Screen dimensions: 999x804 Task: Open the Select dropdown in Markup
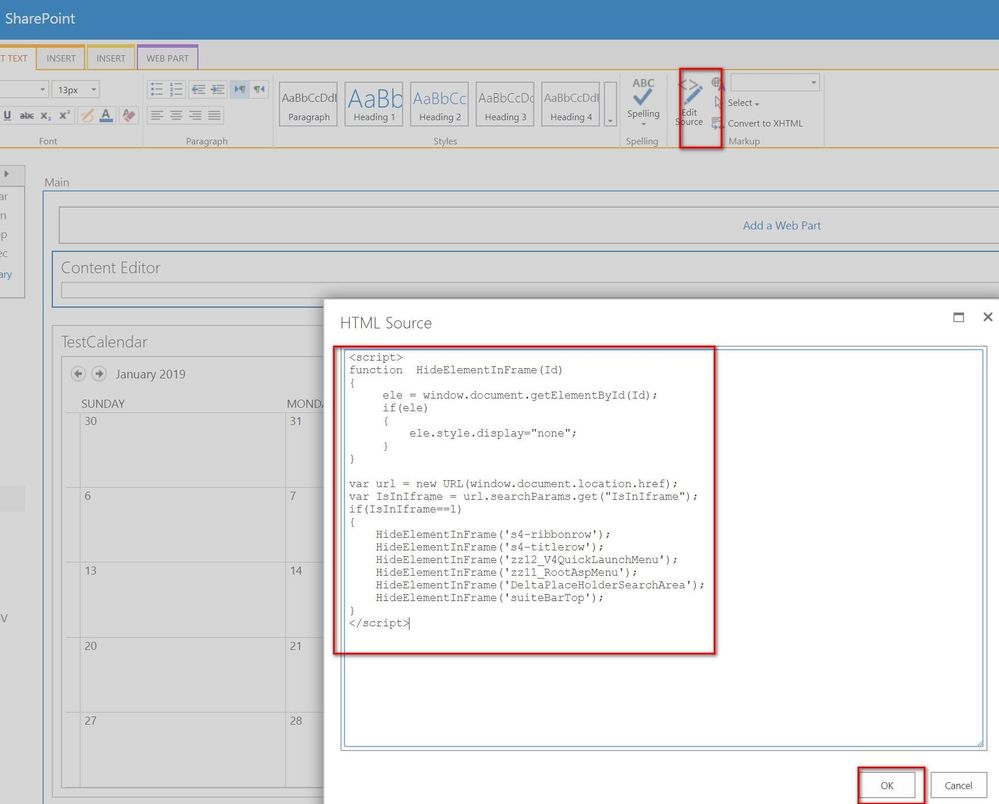click(x=743, y=103)
